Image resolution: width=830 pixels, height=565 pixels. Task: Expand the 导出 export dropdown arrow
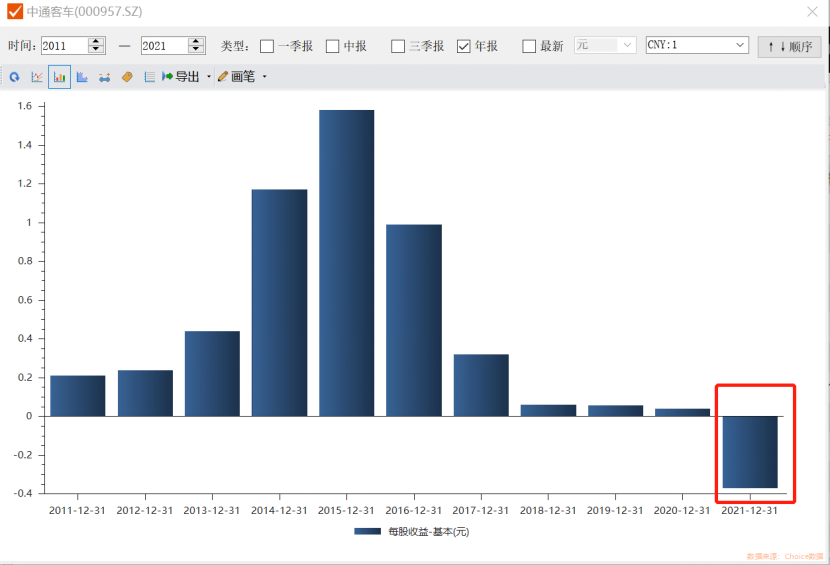point(208,77)
